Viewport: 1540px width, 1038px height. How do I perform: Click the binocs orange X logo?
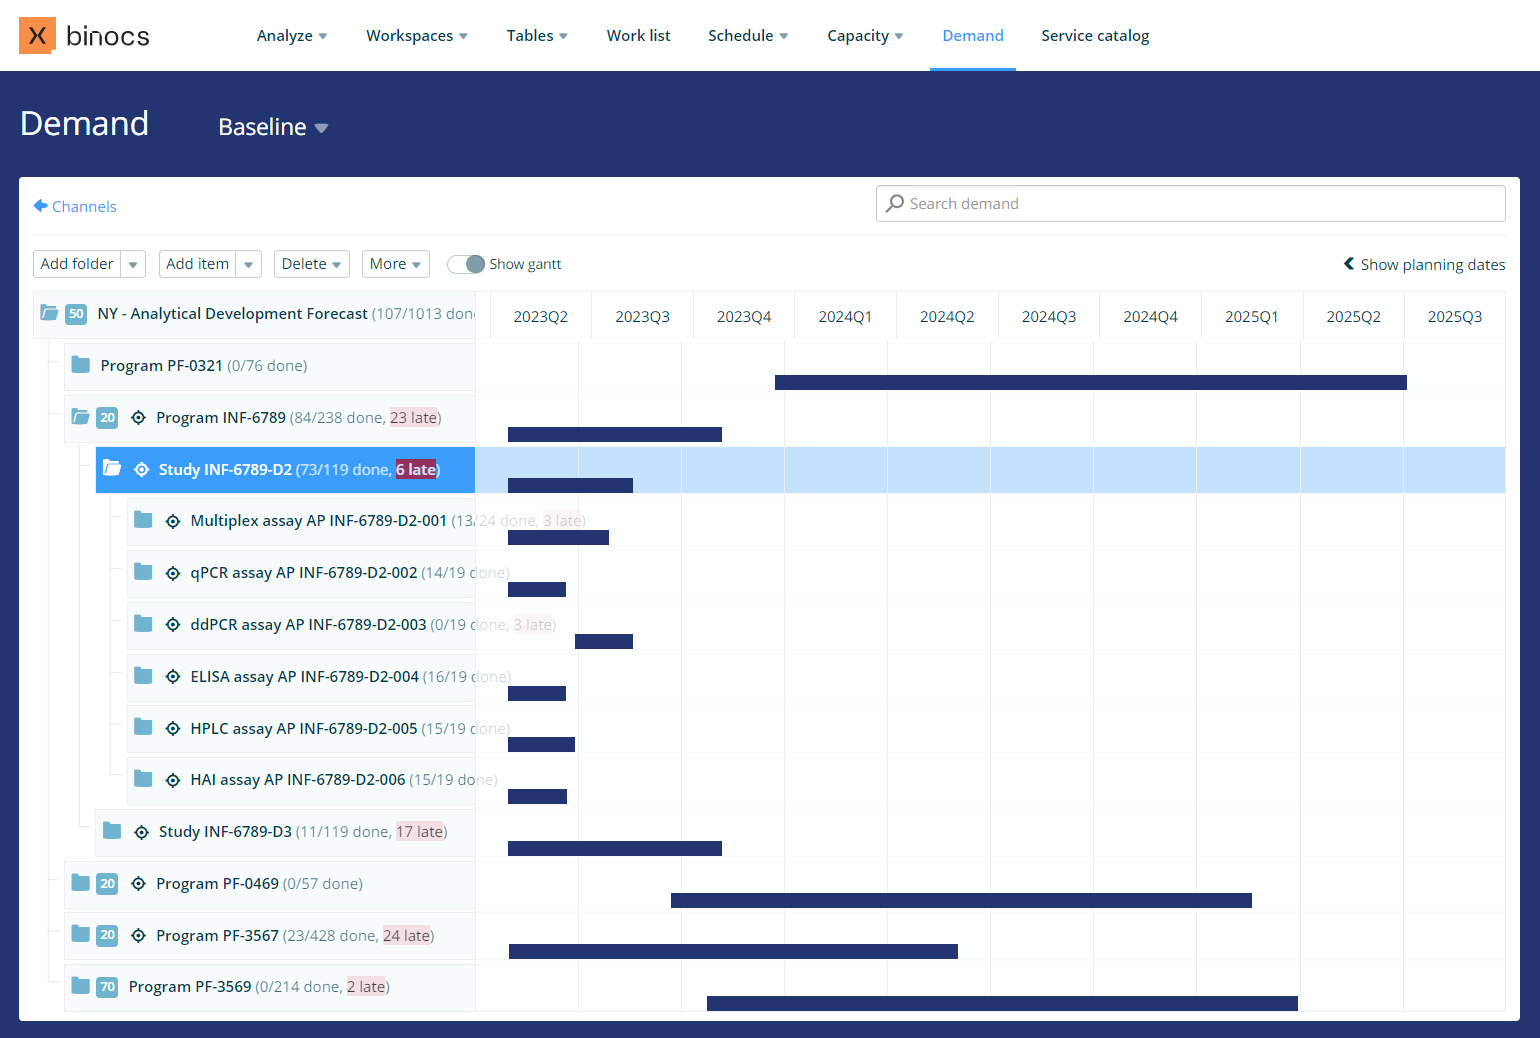click(x=37, y=35)
